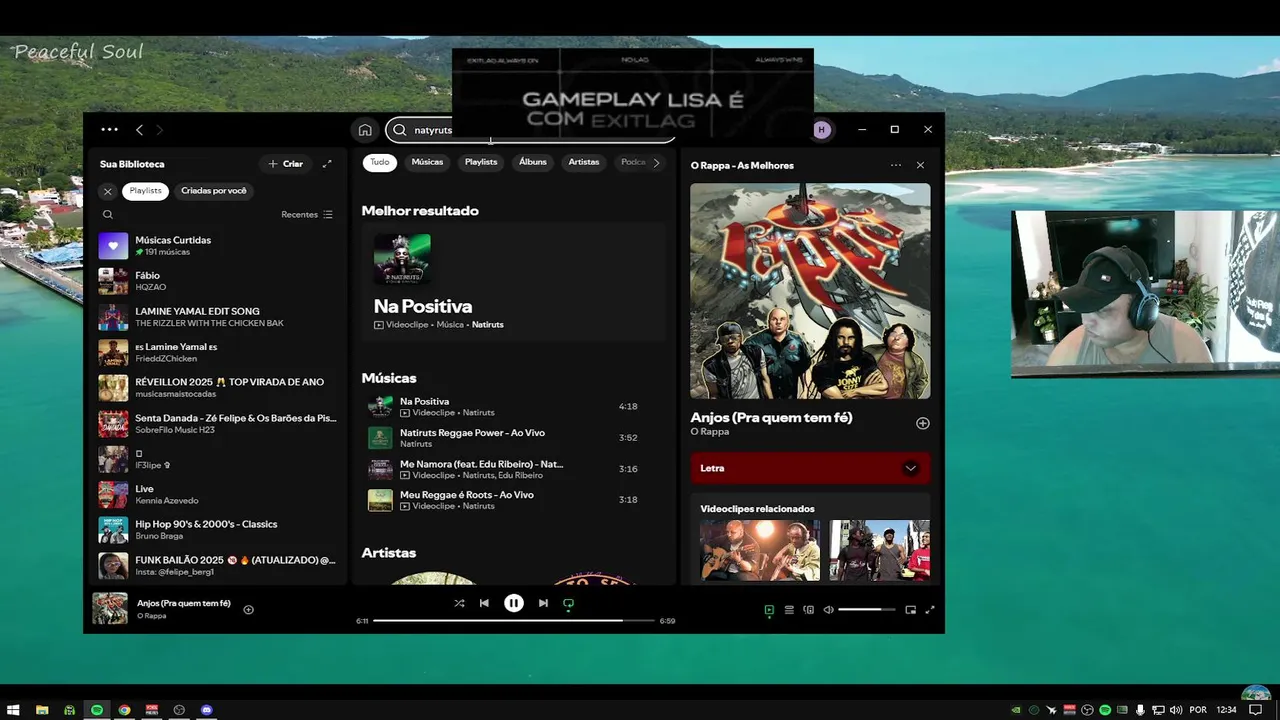Click the now playing bar album thumbnail

110,608
